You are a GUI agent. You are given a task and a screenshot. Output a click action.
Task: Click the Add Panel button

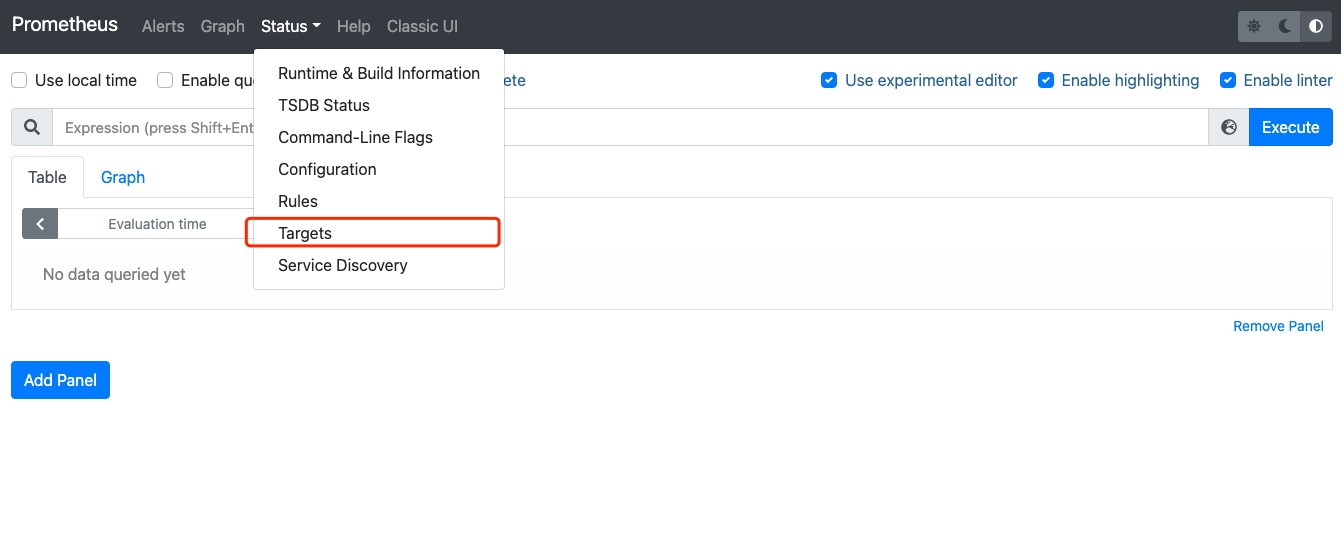[60, 380]
